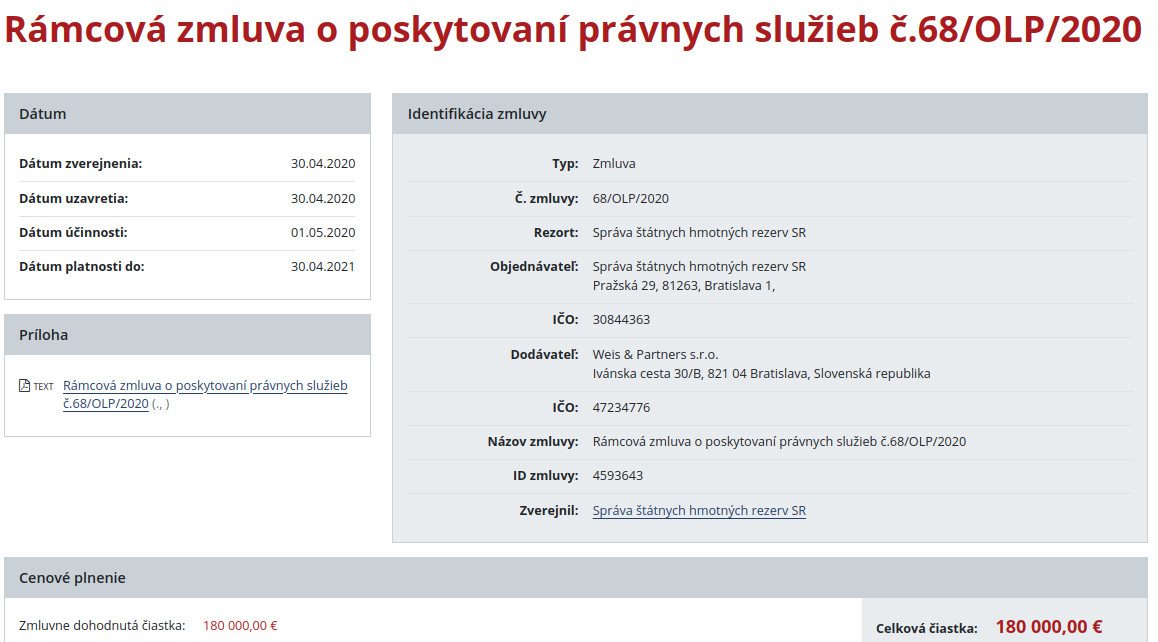The height and width of the screenshot is (642, 1158).
Task: Click the Celková čiastka total amount
Action: pos(1048,627)
